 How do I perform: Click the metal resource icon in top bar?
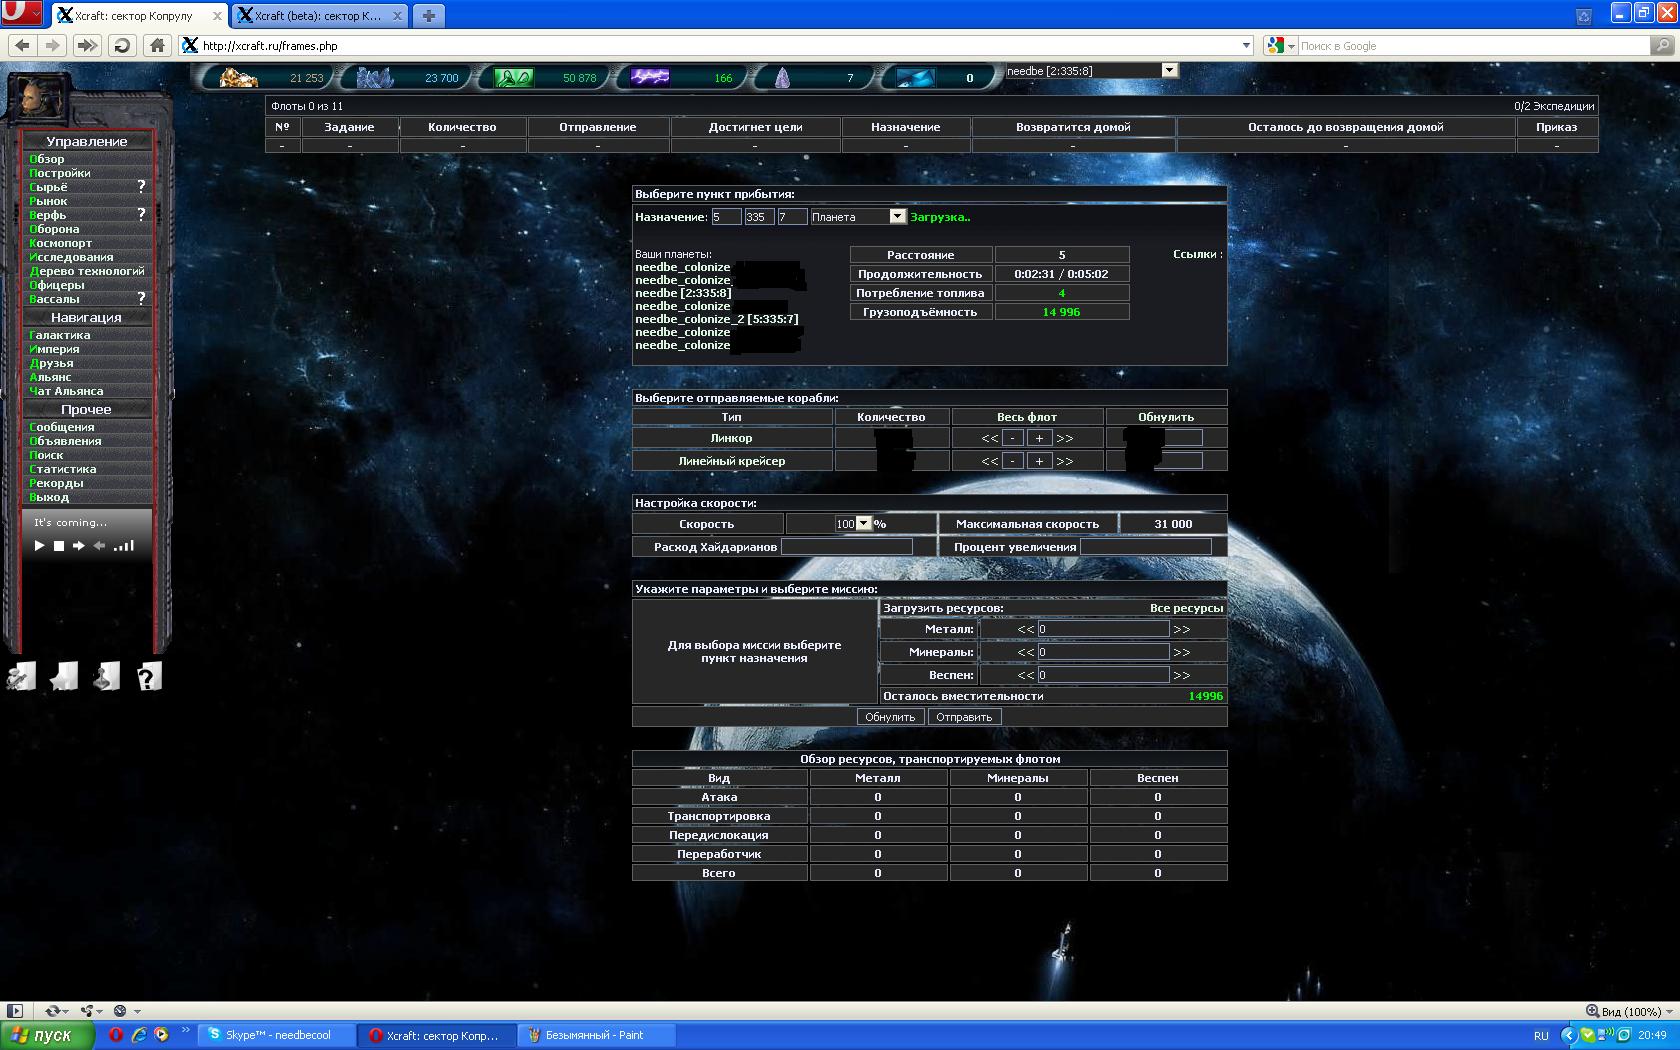(x=238, y=77)
